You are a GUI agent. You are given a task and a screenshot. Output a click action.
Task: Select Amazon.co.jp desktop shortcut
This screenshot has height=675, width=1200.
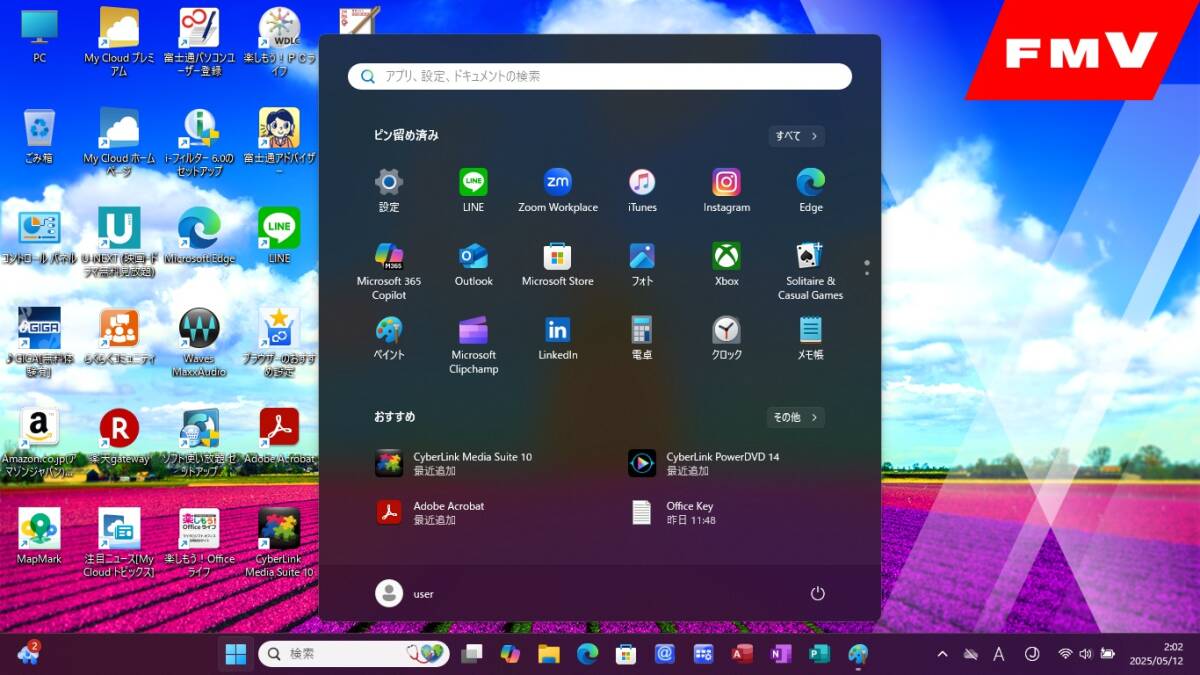[x=39, y=443]
